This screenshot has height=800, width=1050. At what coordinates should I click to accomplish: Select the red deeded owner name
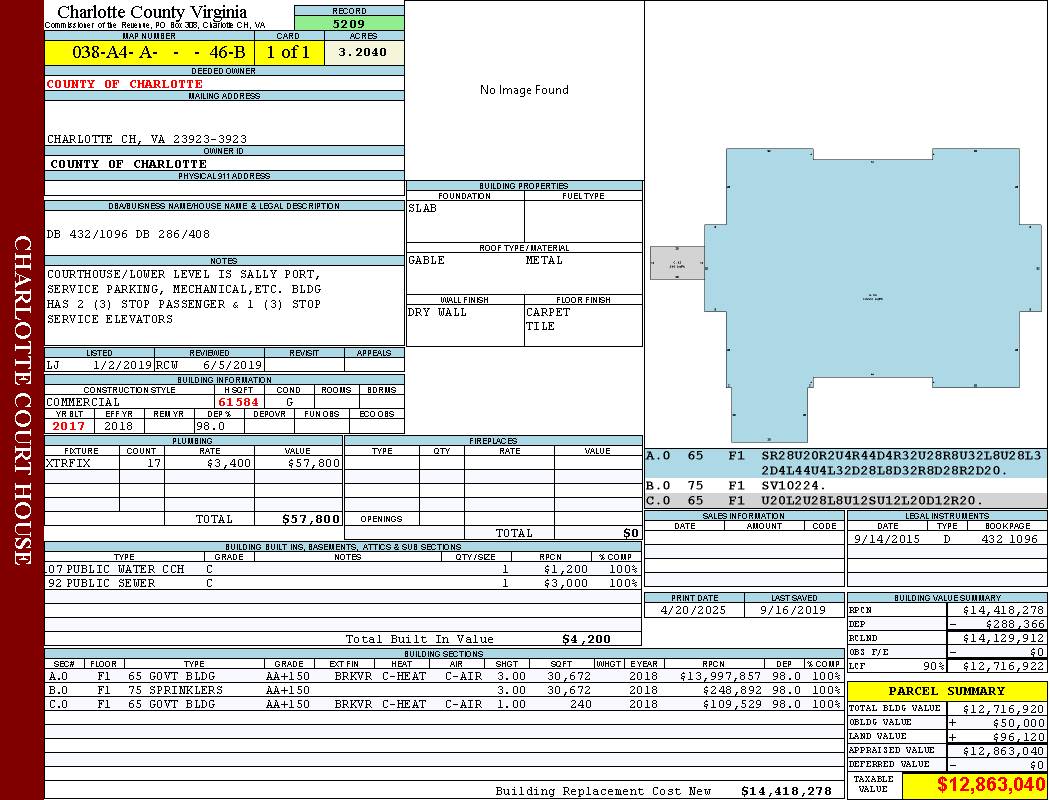tap(125, 84)
